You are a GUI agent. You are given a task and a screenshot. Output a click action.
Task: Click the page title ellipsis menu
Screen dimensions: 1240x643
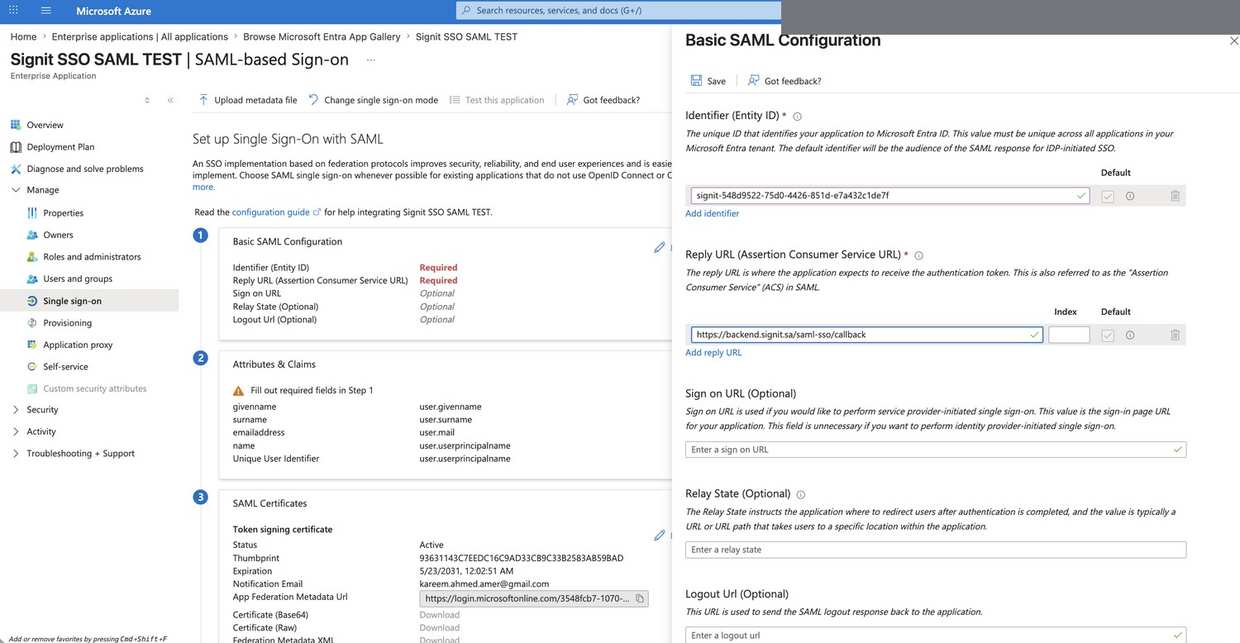coord(371,60)
